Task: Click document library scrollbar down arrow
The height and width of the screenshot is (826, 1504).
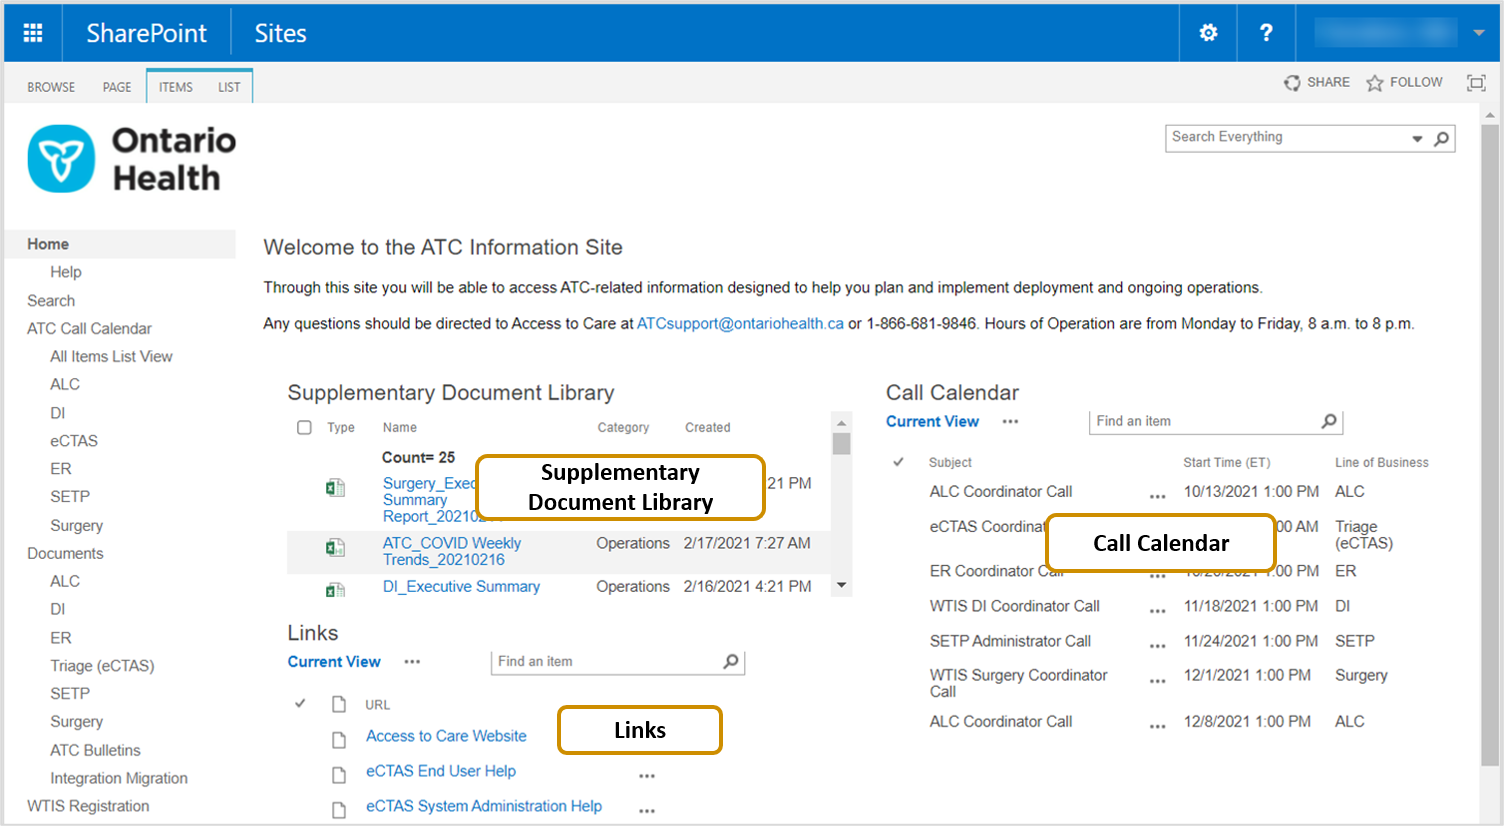Action: point(842,585)
